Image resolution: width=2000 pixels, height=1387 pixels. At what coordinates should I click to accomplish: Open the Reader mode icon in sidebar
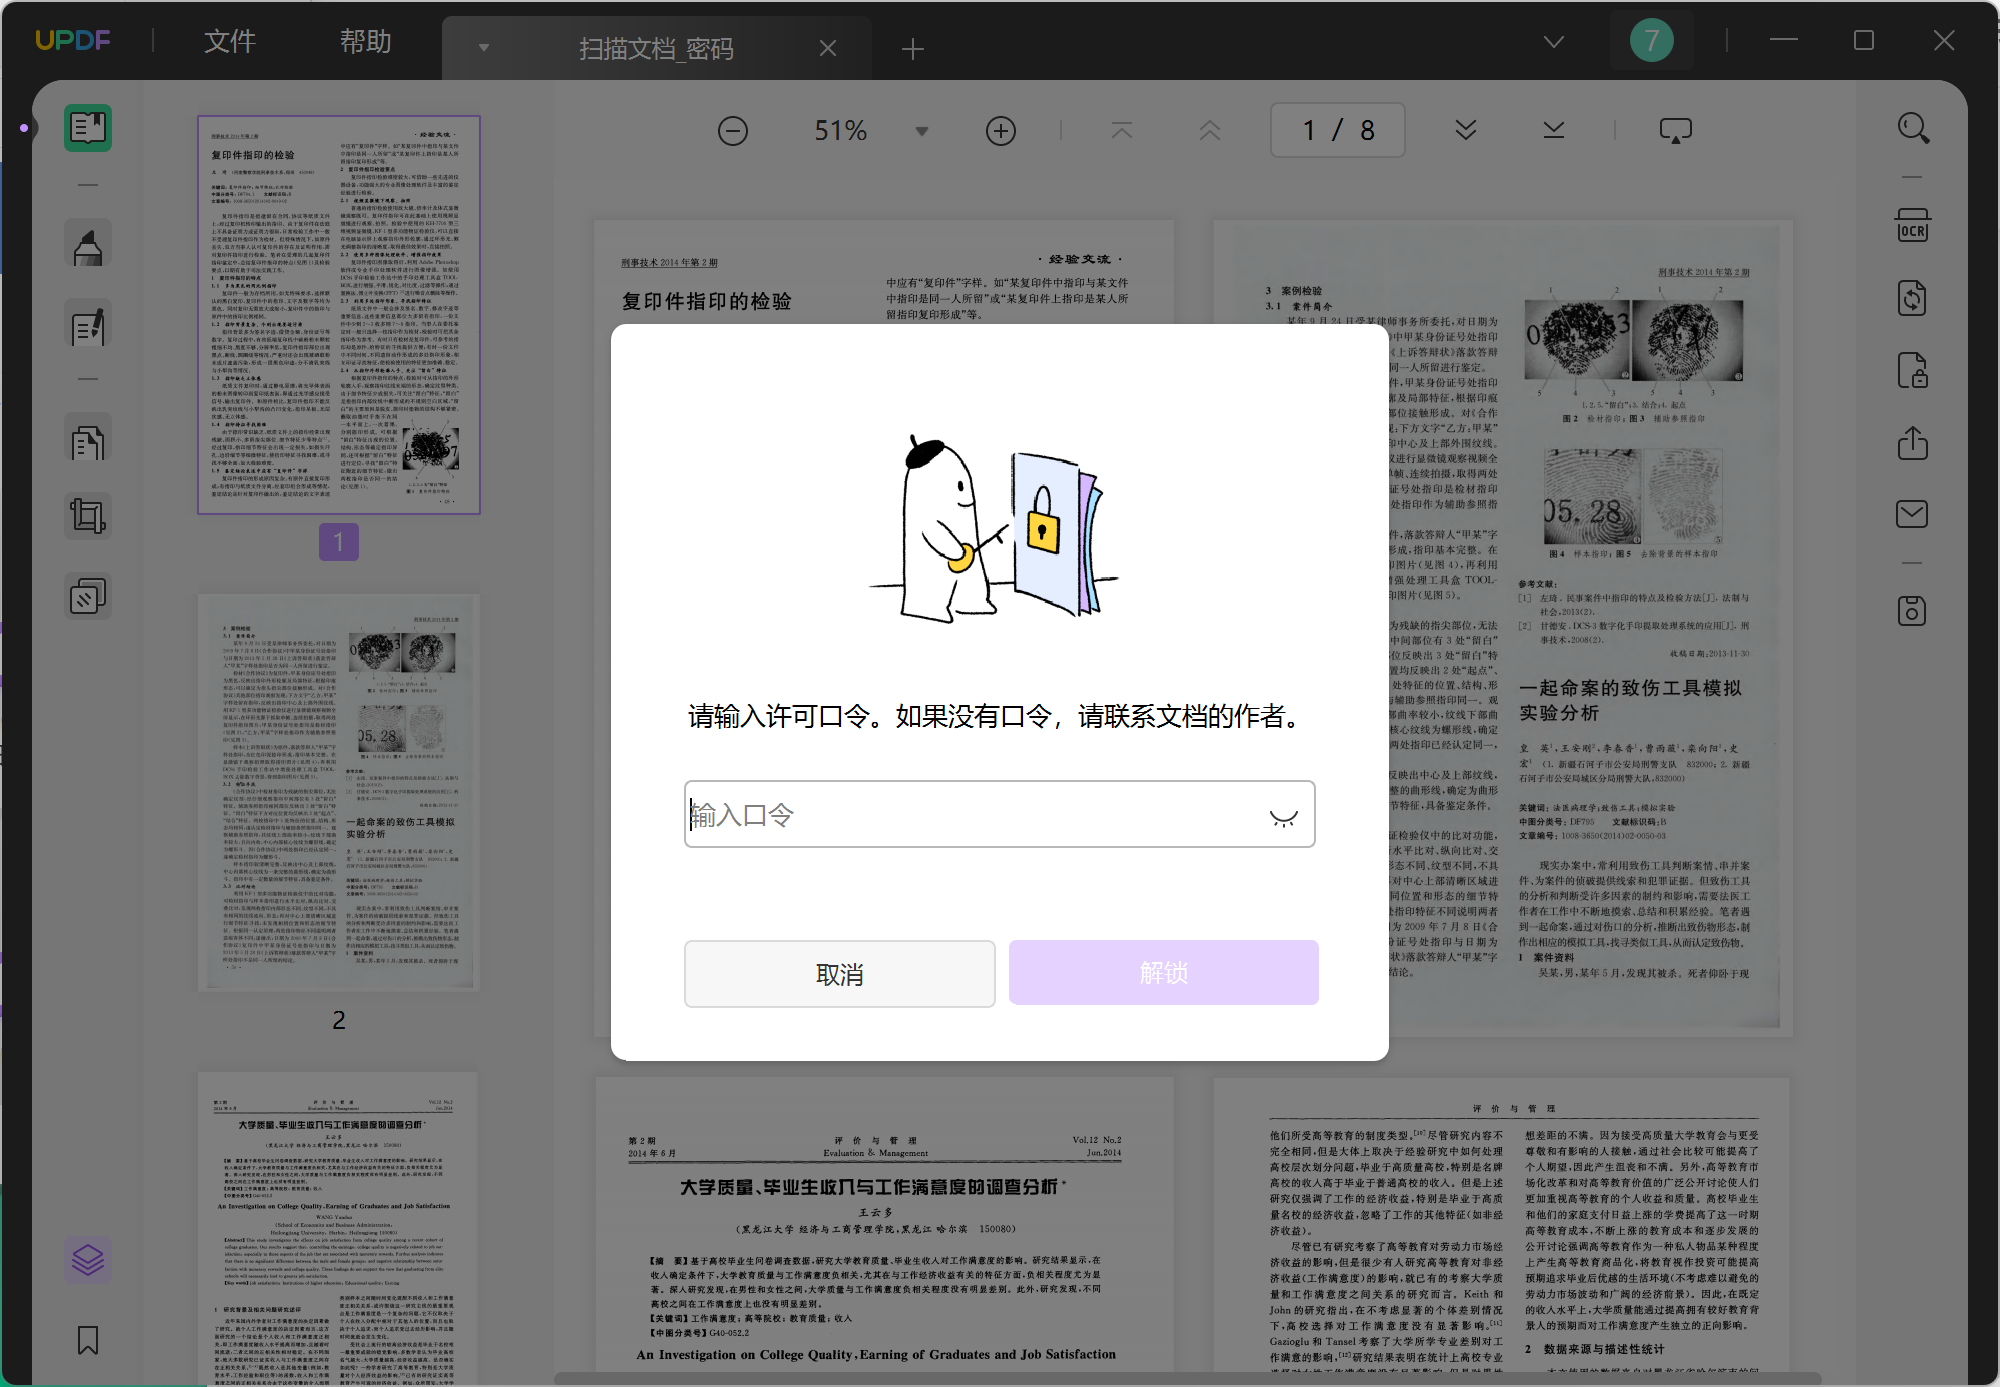(88, 128)
